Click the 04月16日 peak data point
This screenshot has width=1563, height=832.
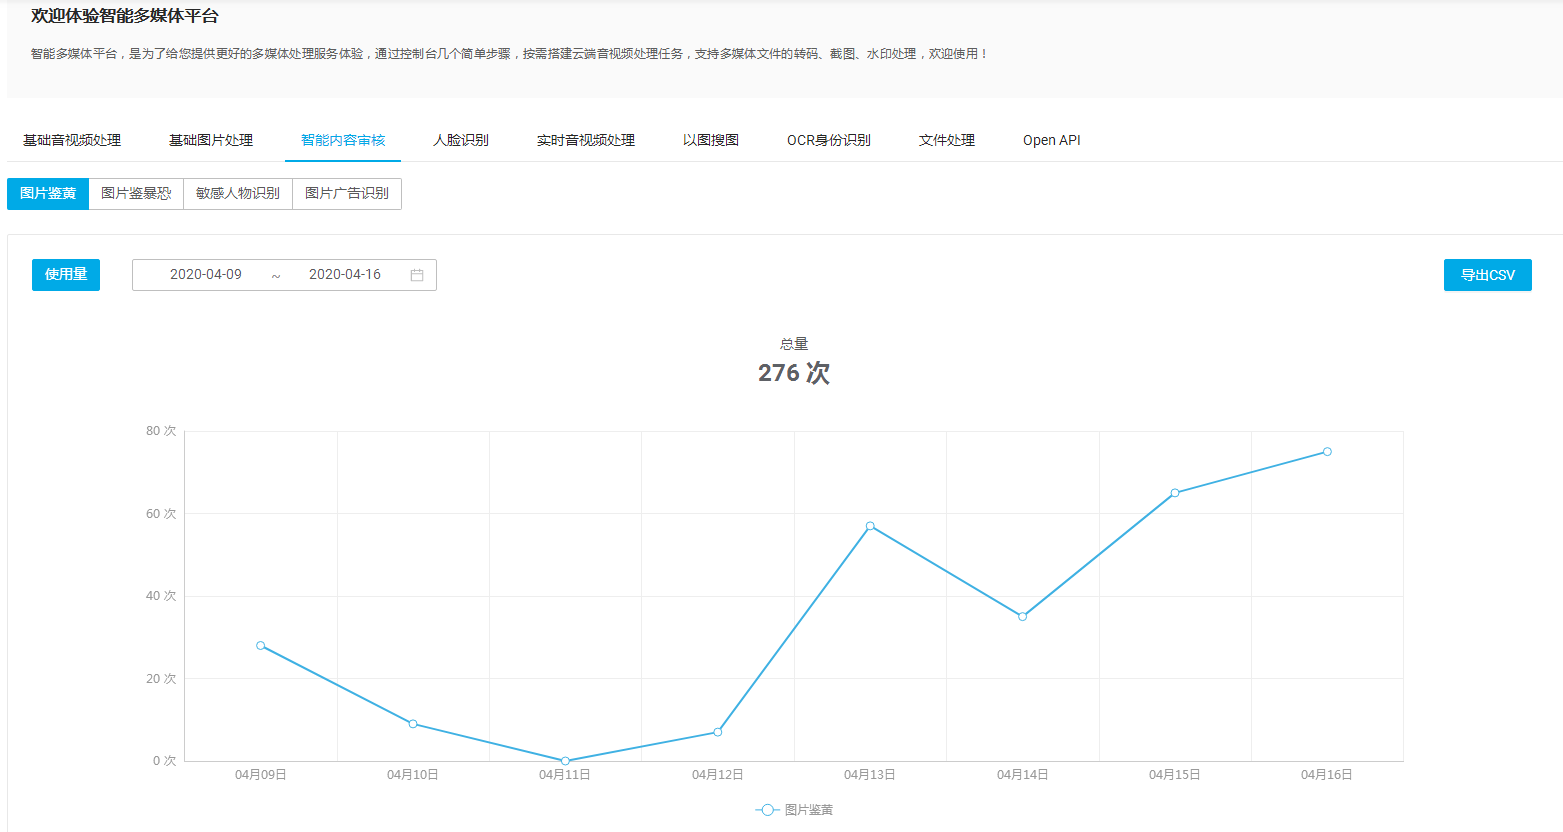pyautogui.click(x=1327, y=452)
